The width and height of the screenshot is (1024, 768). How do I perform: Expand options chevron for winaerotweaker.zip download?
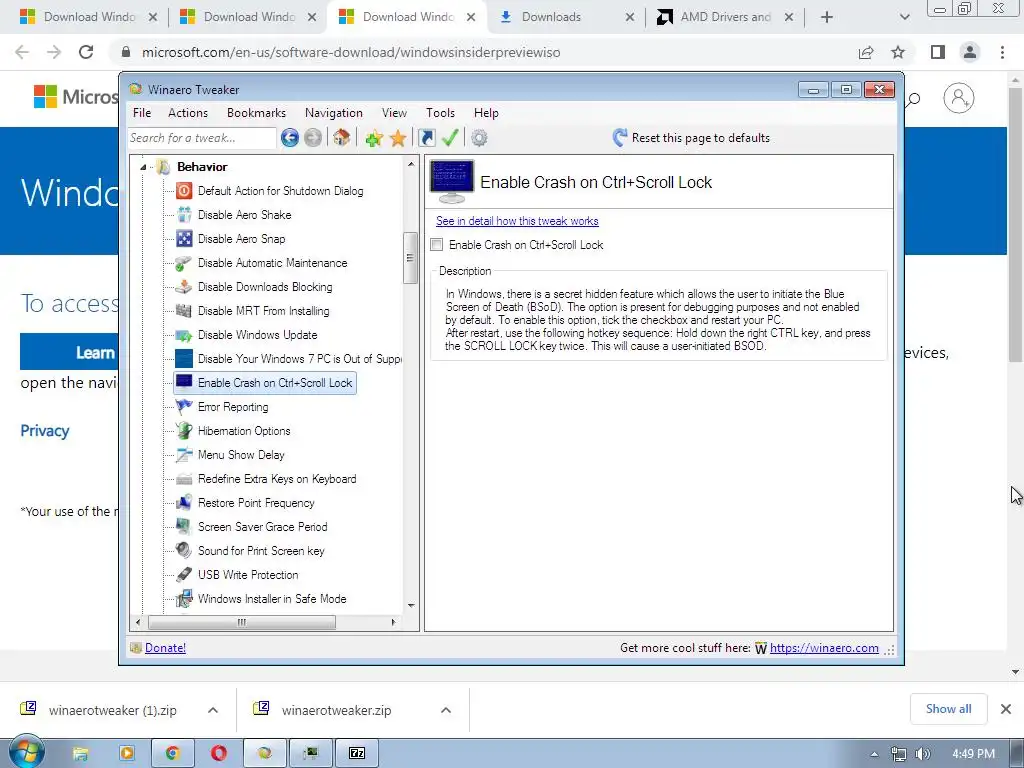pyautogui.click(x=446, y=710)
